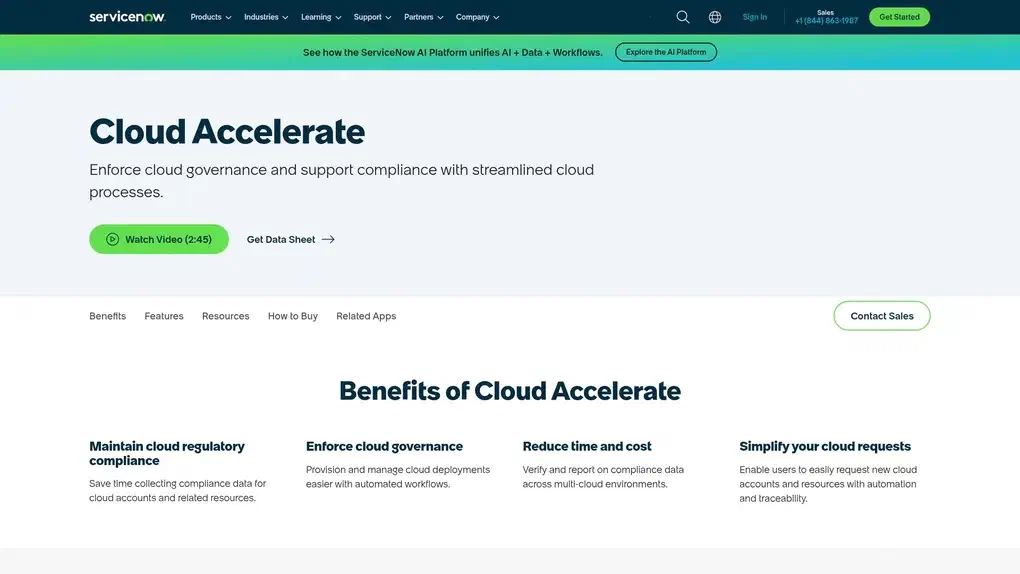1020x574 pixels.
Task: Jump to the Resources section tab
Action: pyautogui.click(x=225, y=316)
